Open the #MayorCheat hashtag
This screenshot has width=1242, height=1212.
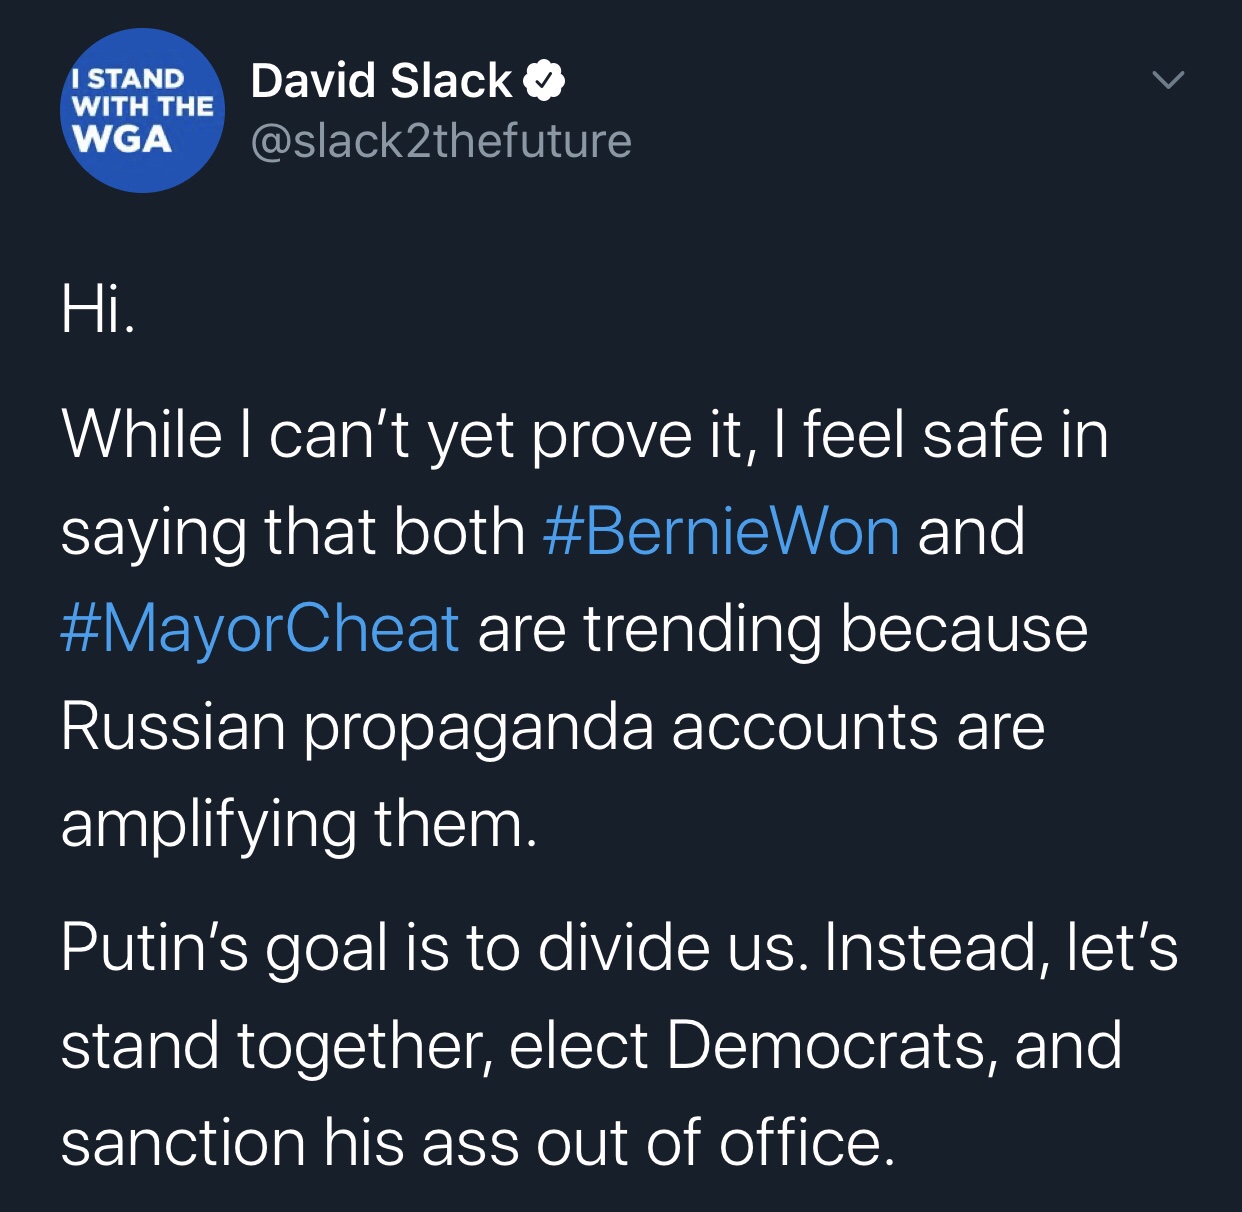pos(260,629)
